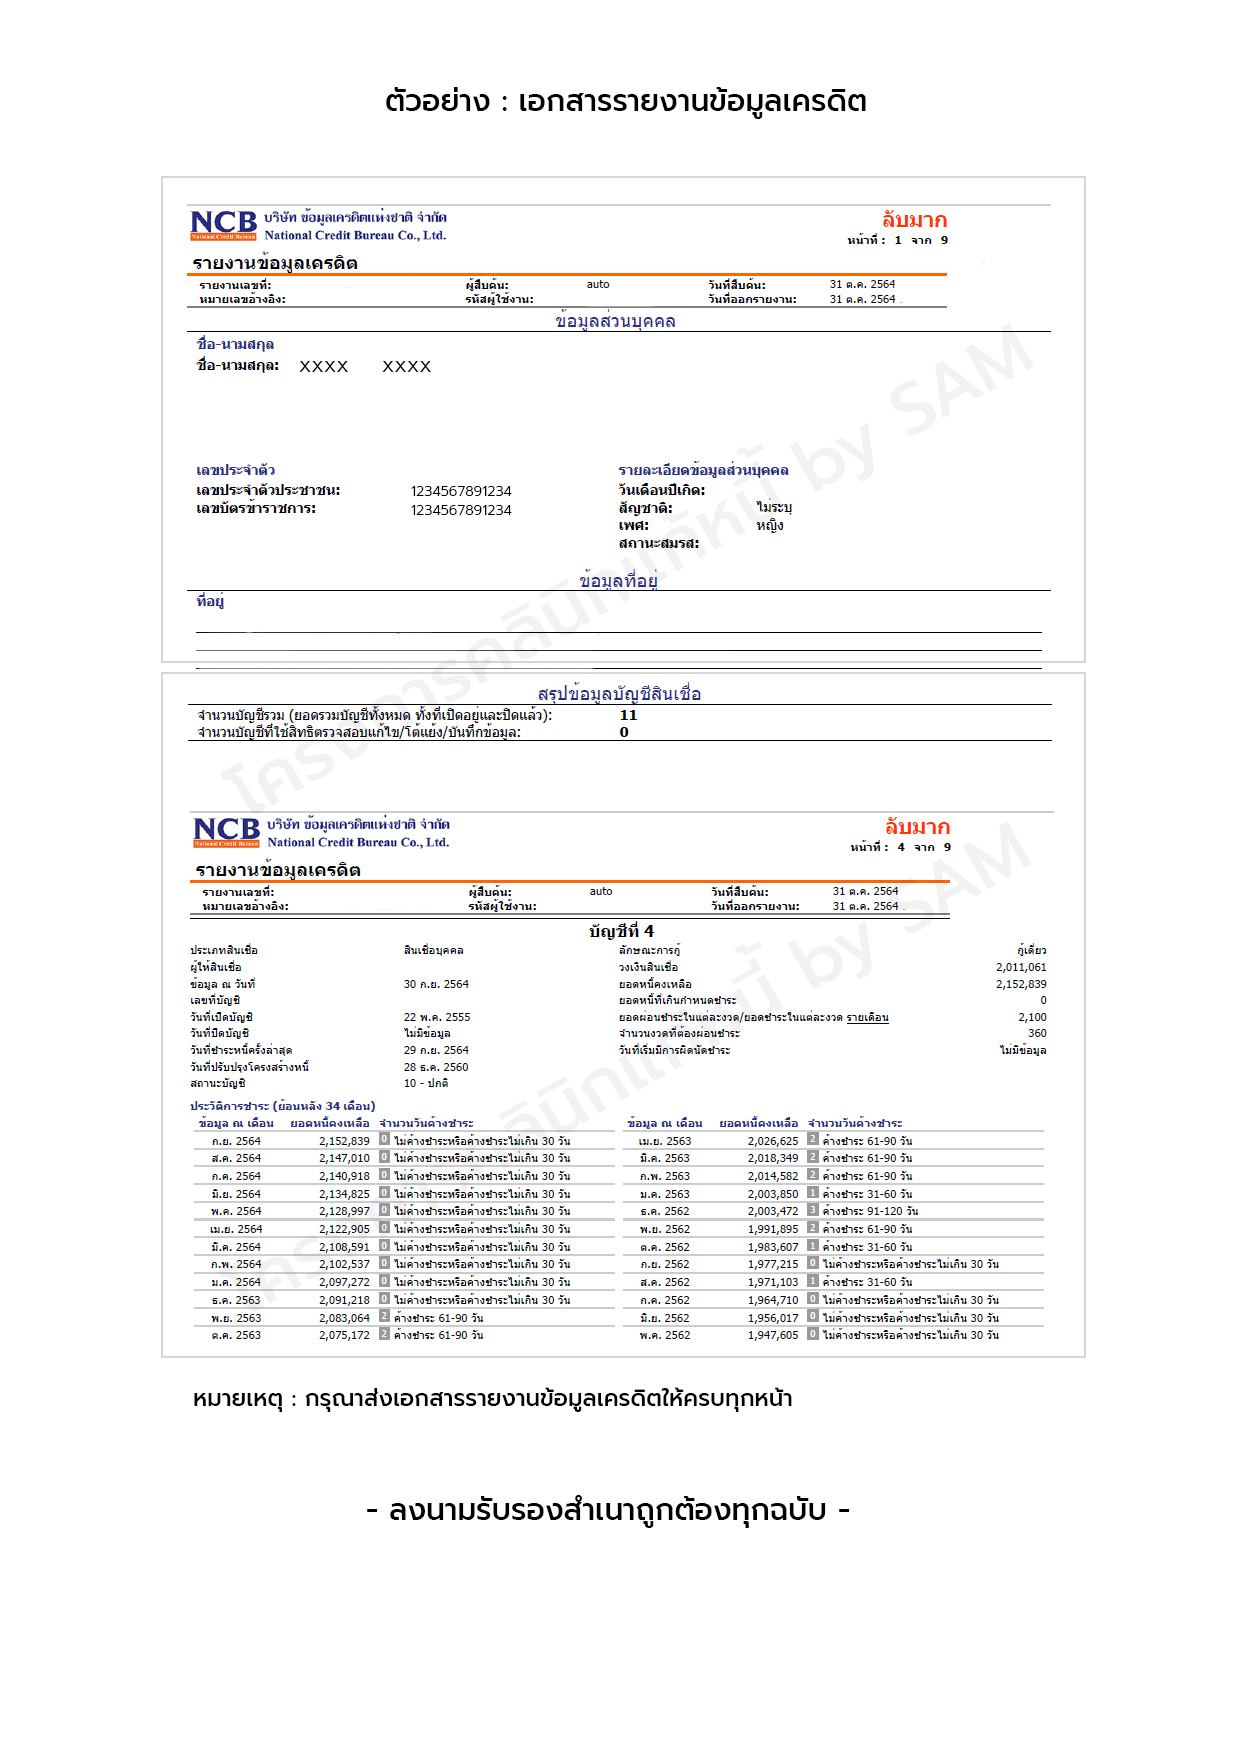1240x1754 pixels.
Task: Click the สรุปข้อมูลบัญชีสินเชื่อ heading
Action: [619, 694]
